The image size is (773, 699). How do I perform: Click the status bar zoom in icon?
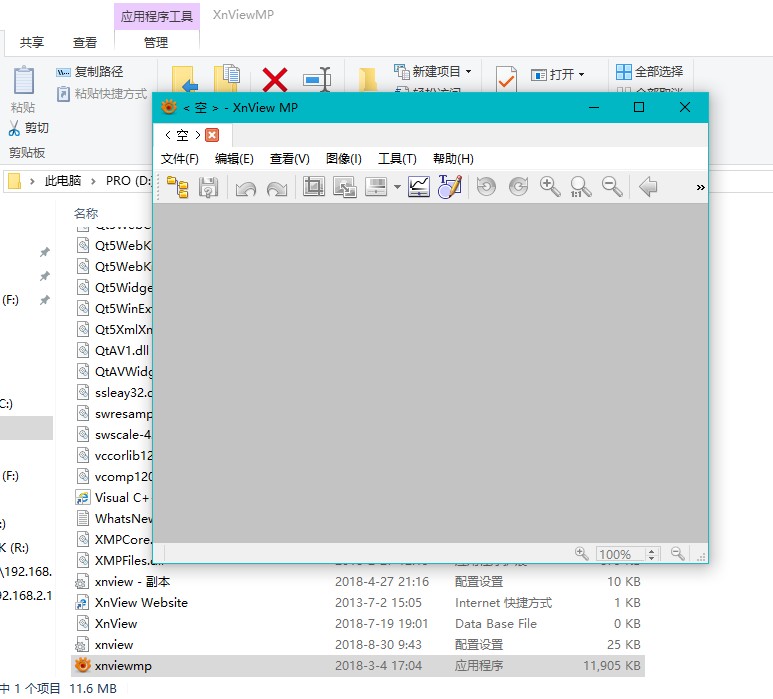pyautogui.click(x=582, y=554)
